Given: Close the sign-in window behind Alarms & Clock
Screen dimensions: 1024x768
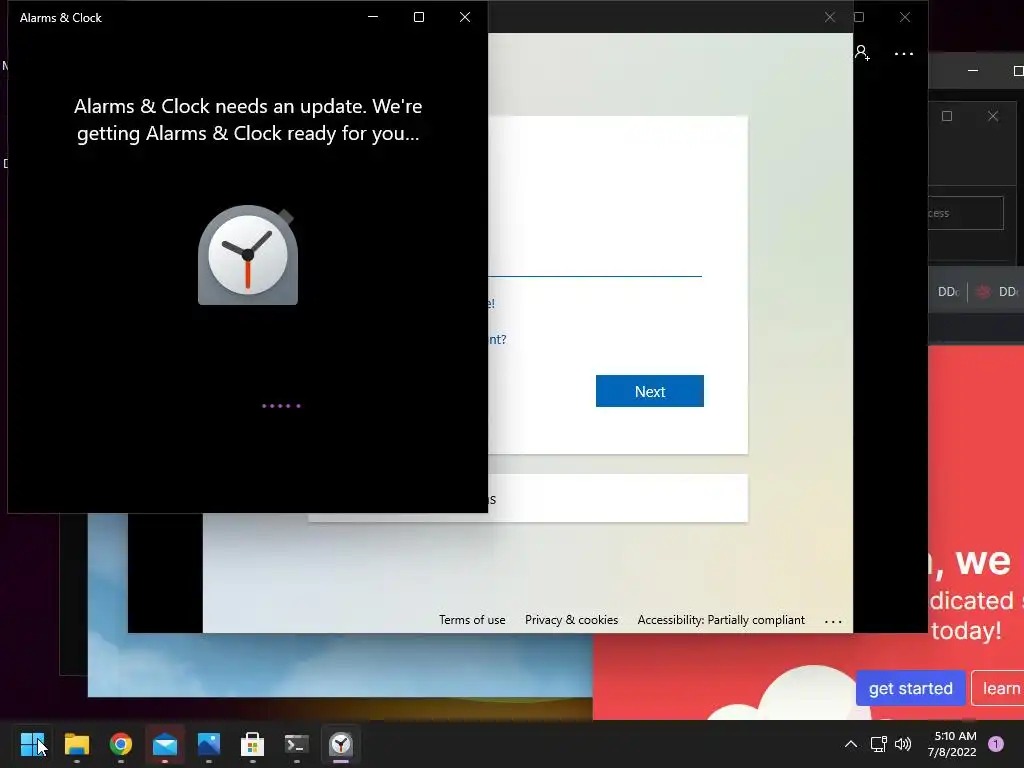Looking at the screenshot, I should [829, 17].
